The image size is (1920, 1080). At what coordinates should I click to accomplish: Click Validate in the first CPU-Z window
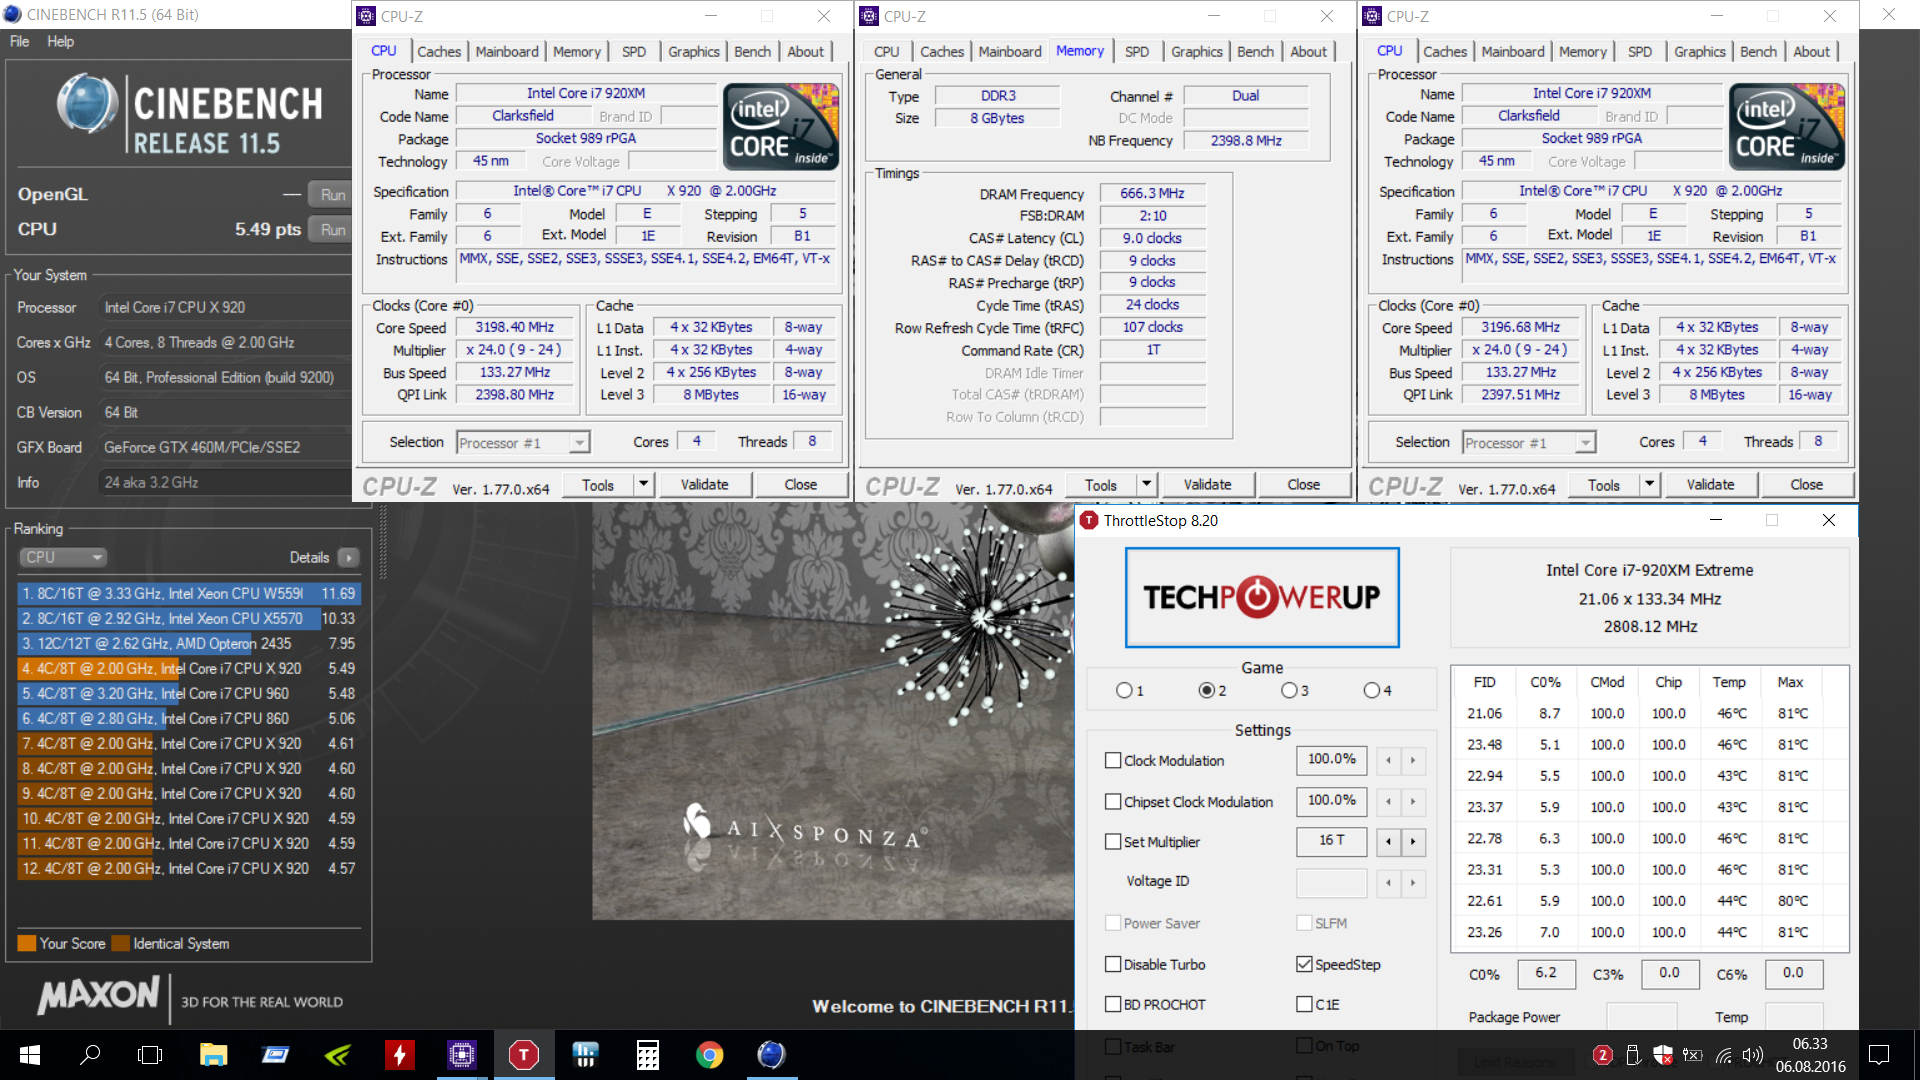pyautogui.click(x=705, y=484)
